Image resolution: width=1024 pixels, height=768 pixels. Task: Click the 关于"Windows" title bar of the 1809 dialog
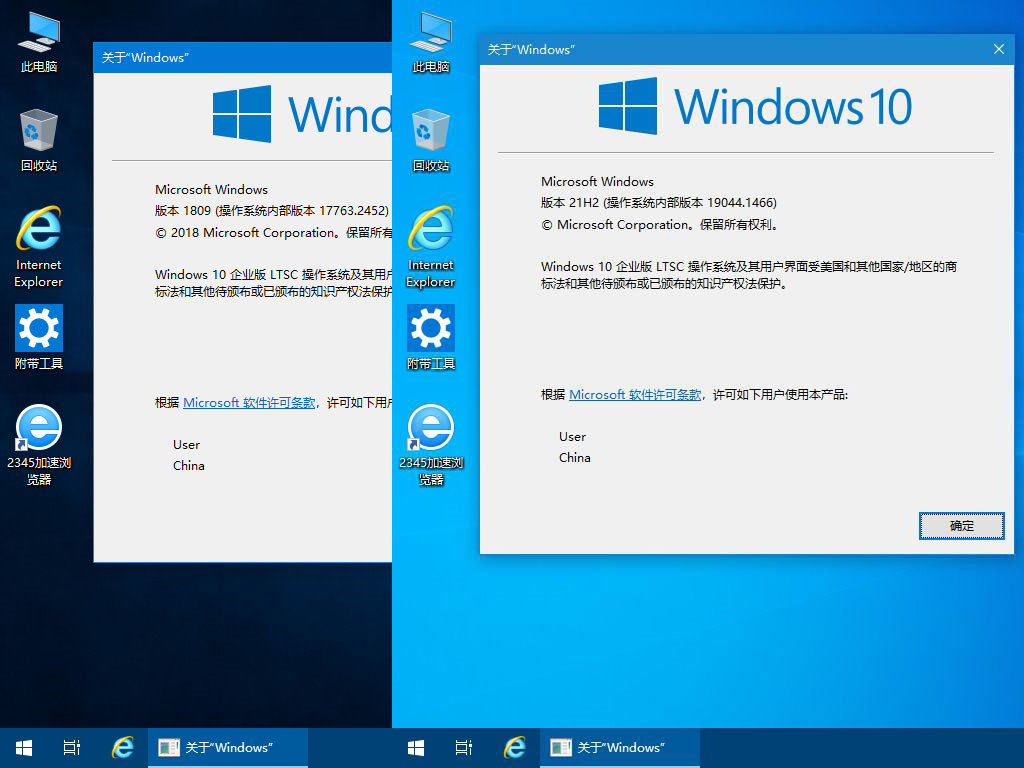pos(243,57)
